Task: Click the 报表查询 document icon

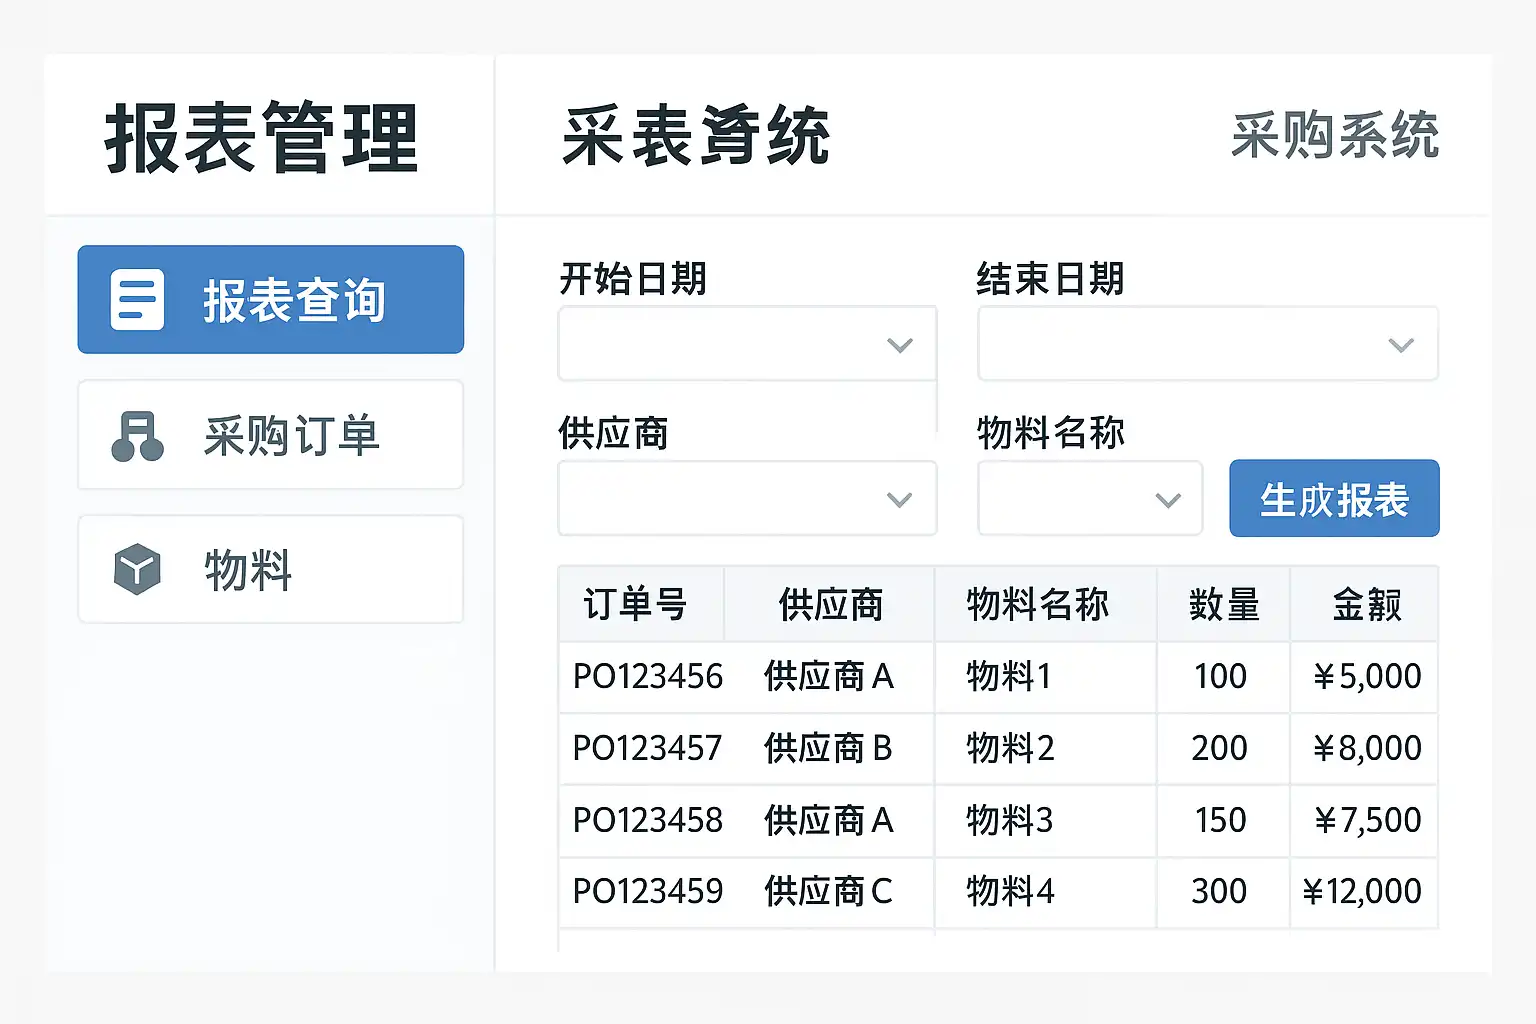Action: 137,299
